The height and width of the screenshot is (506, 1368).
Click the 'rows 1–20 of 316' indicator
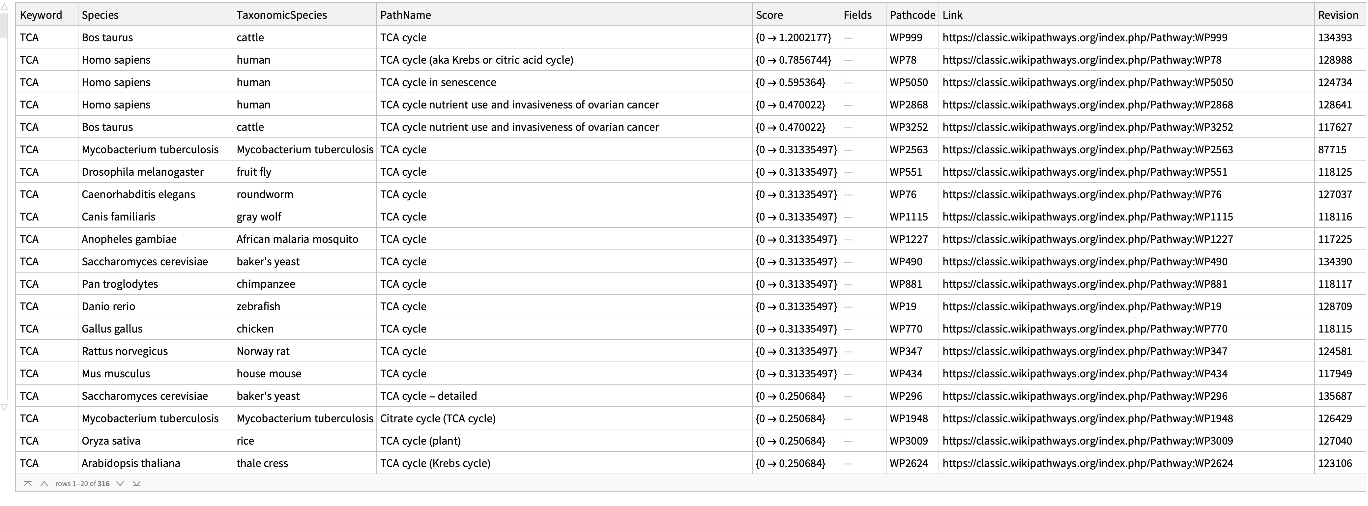click(x=82, y=483)
